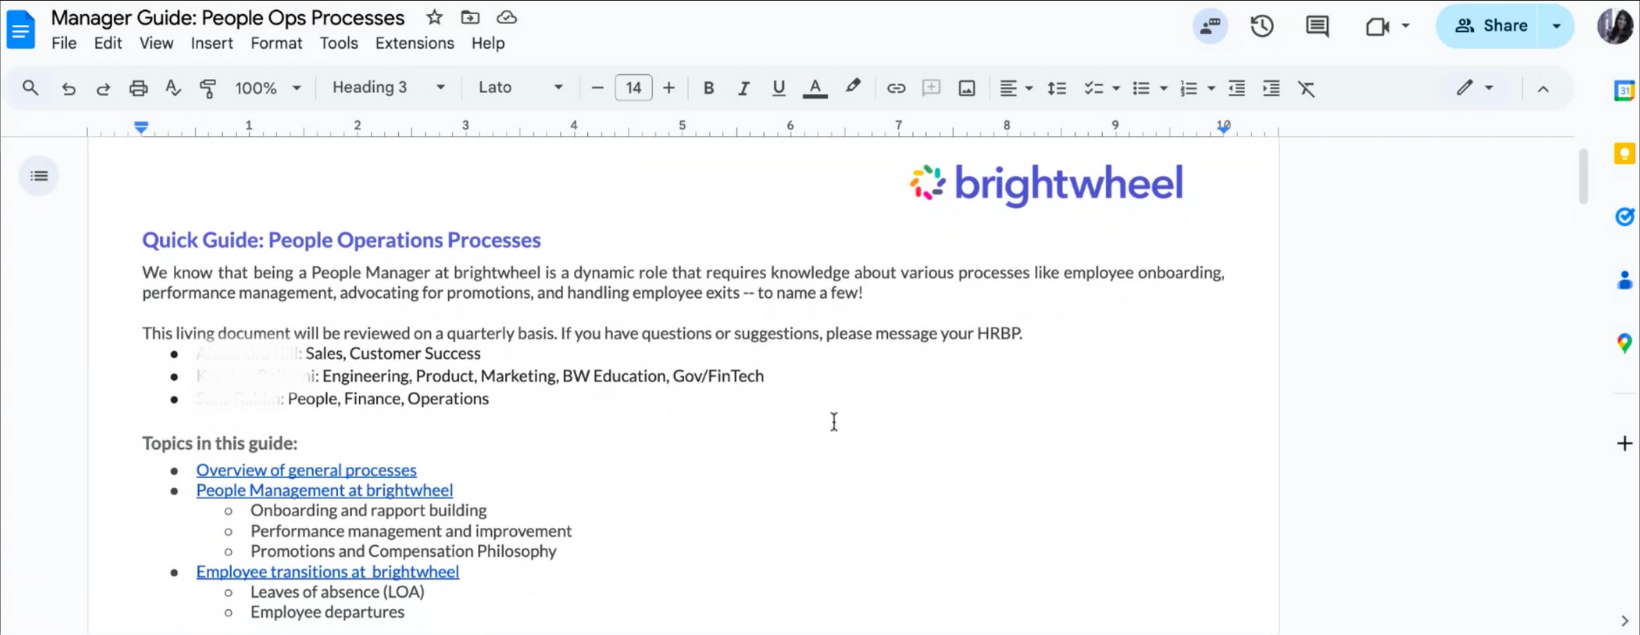Open the highlight color picker
This screenshot has width=1640, height=635.
tap(853, 87)
